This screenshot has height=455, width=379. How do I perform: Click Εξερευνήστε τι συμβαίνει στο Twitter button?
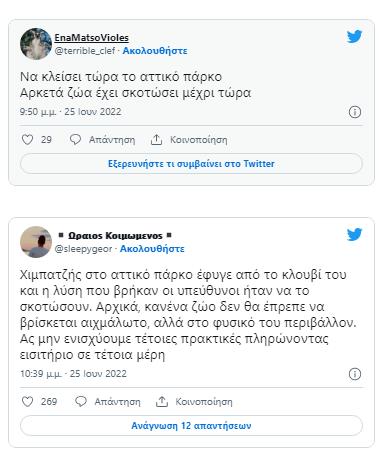click(x=191, y=164)
